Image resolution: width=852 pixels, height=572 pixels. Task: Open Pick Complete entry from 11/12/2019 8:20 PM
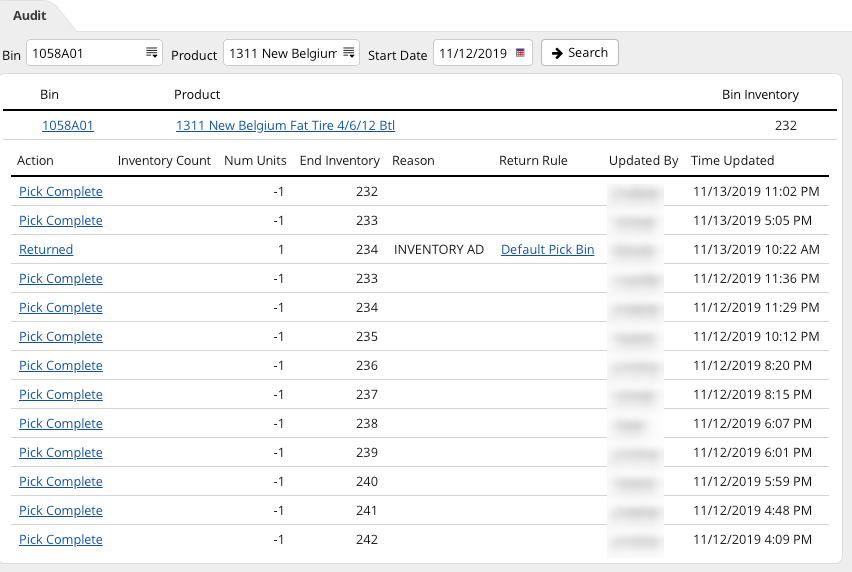point(61,366)
